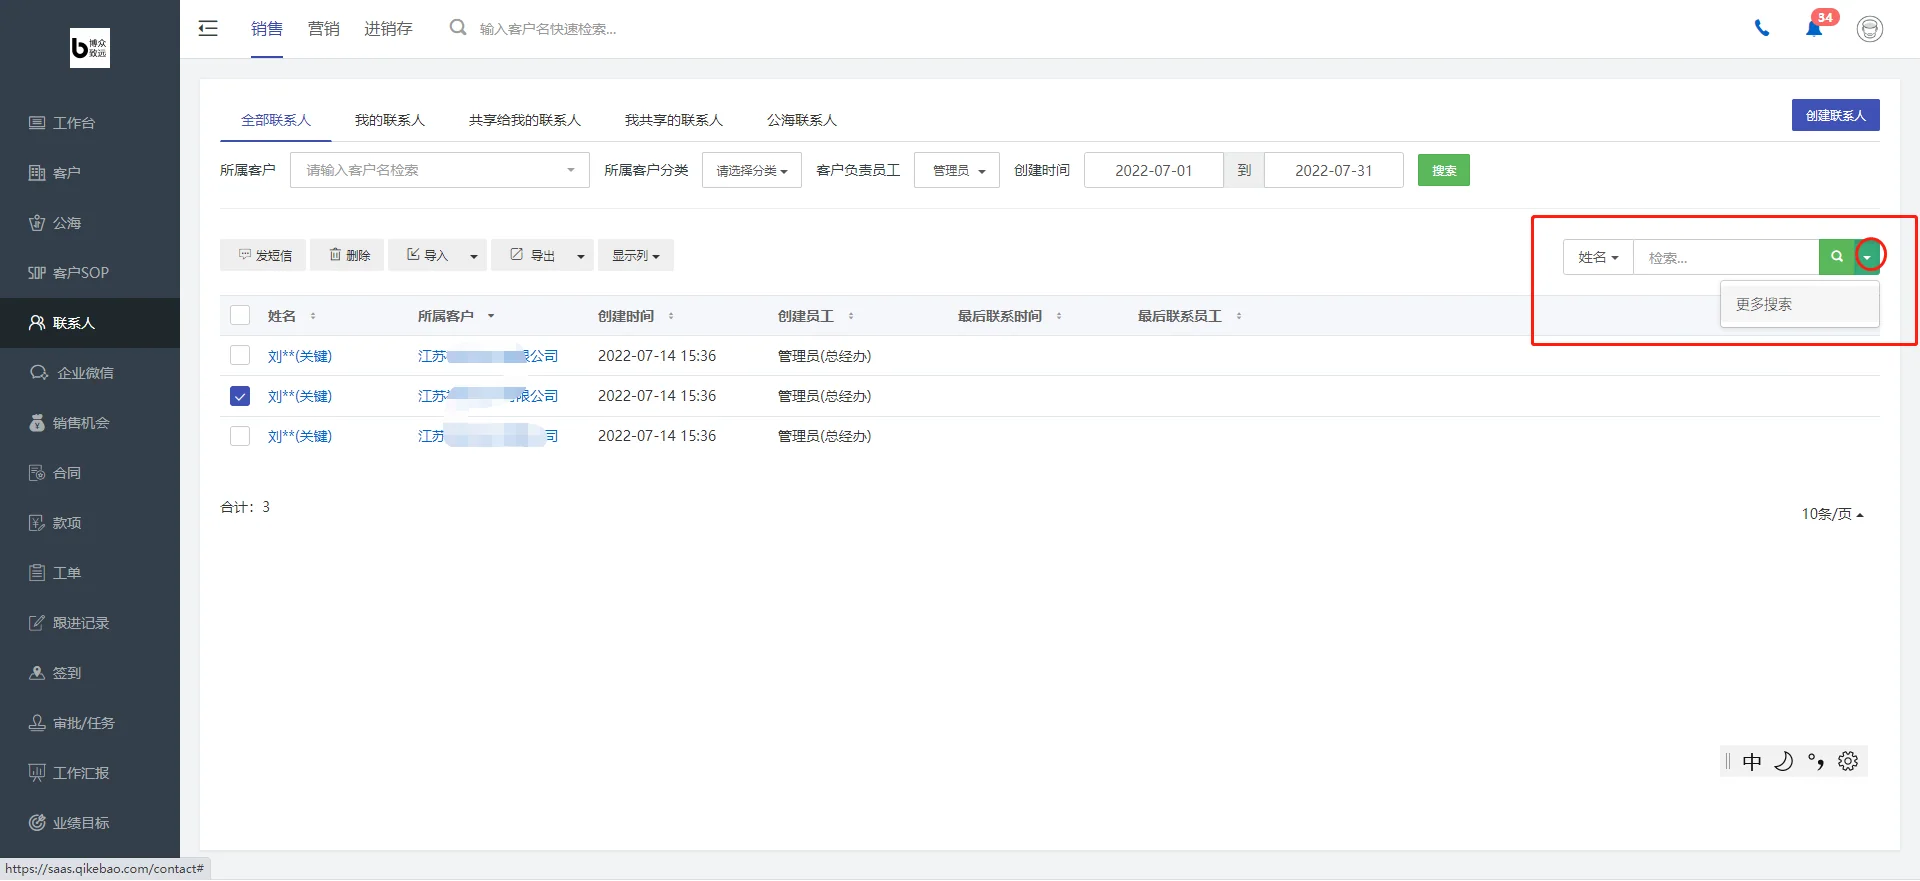Click the 导出 button

point(531,256)
